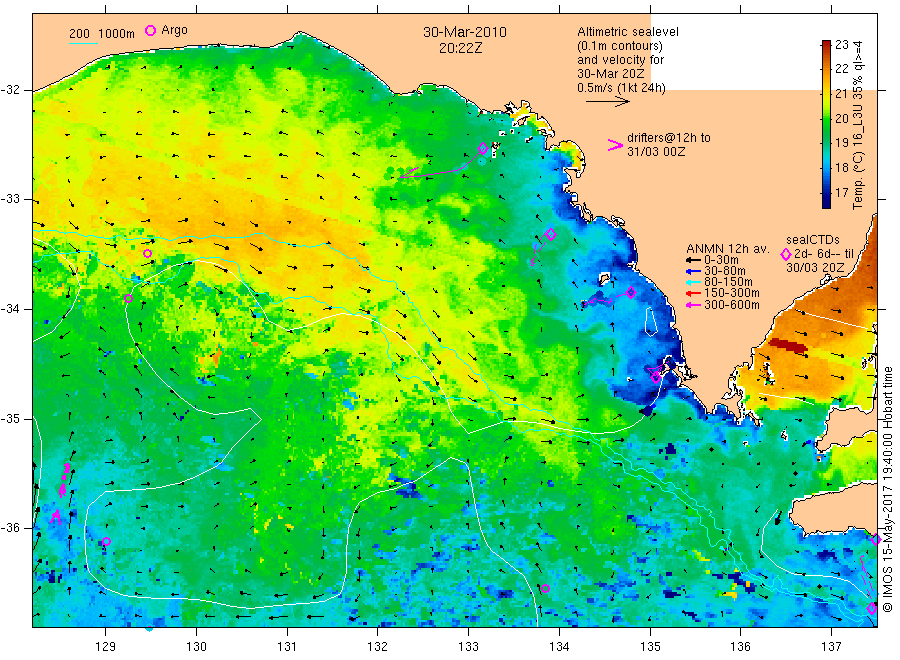Click the vertical 'Temp. (°C) 16_L3U' axis label
Image resolution: width=900 pixels, height=660 pixels.
click(x=858, y=125)
